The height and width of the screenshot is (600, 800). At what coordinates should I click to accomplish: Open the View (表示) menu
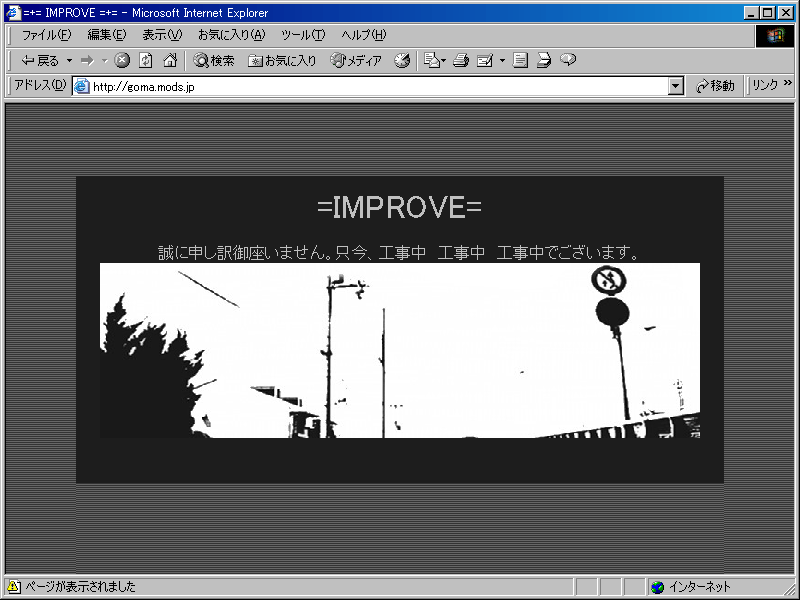click(162, 35)
